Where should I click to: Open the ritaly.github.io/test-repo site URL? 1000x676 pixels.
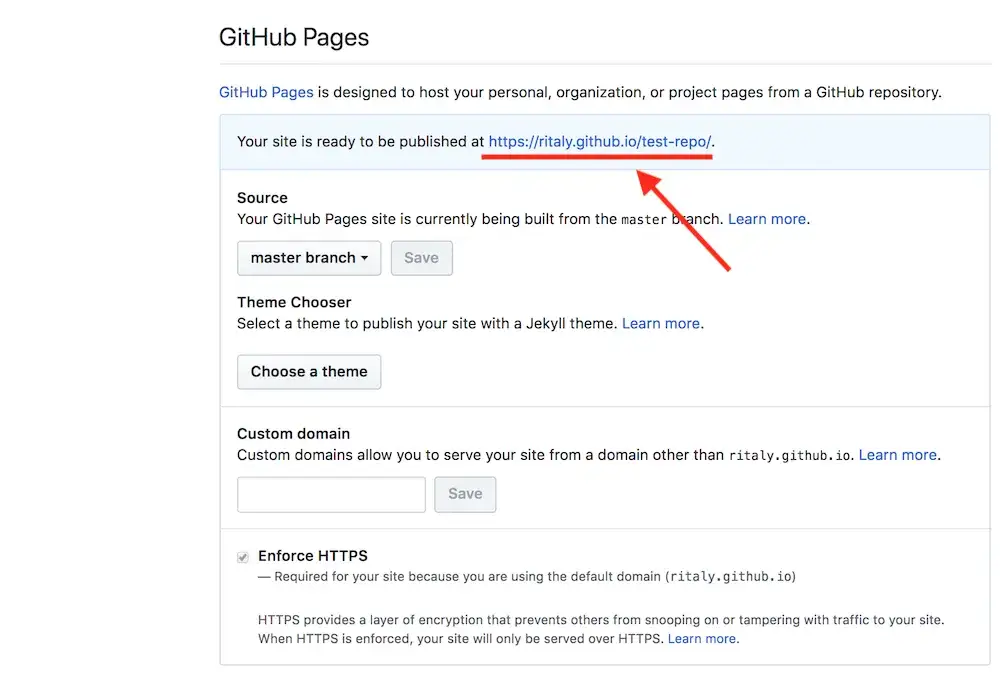[600, 142]
